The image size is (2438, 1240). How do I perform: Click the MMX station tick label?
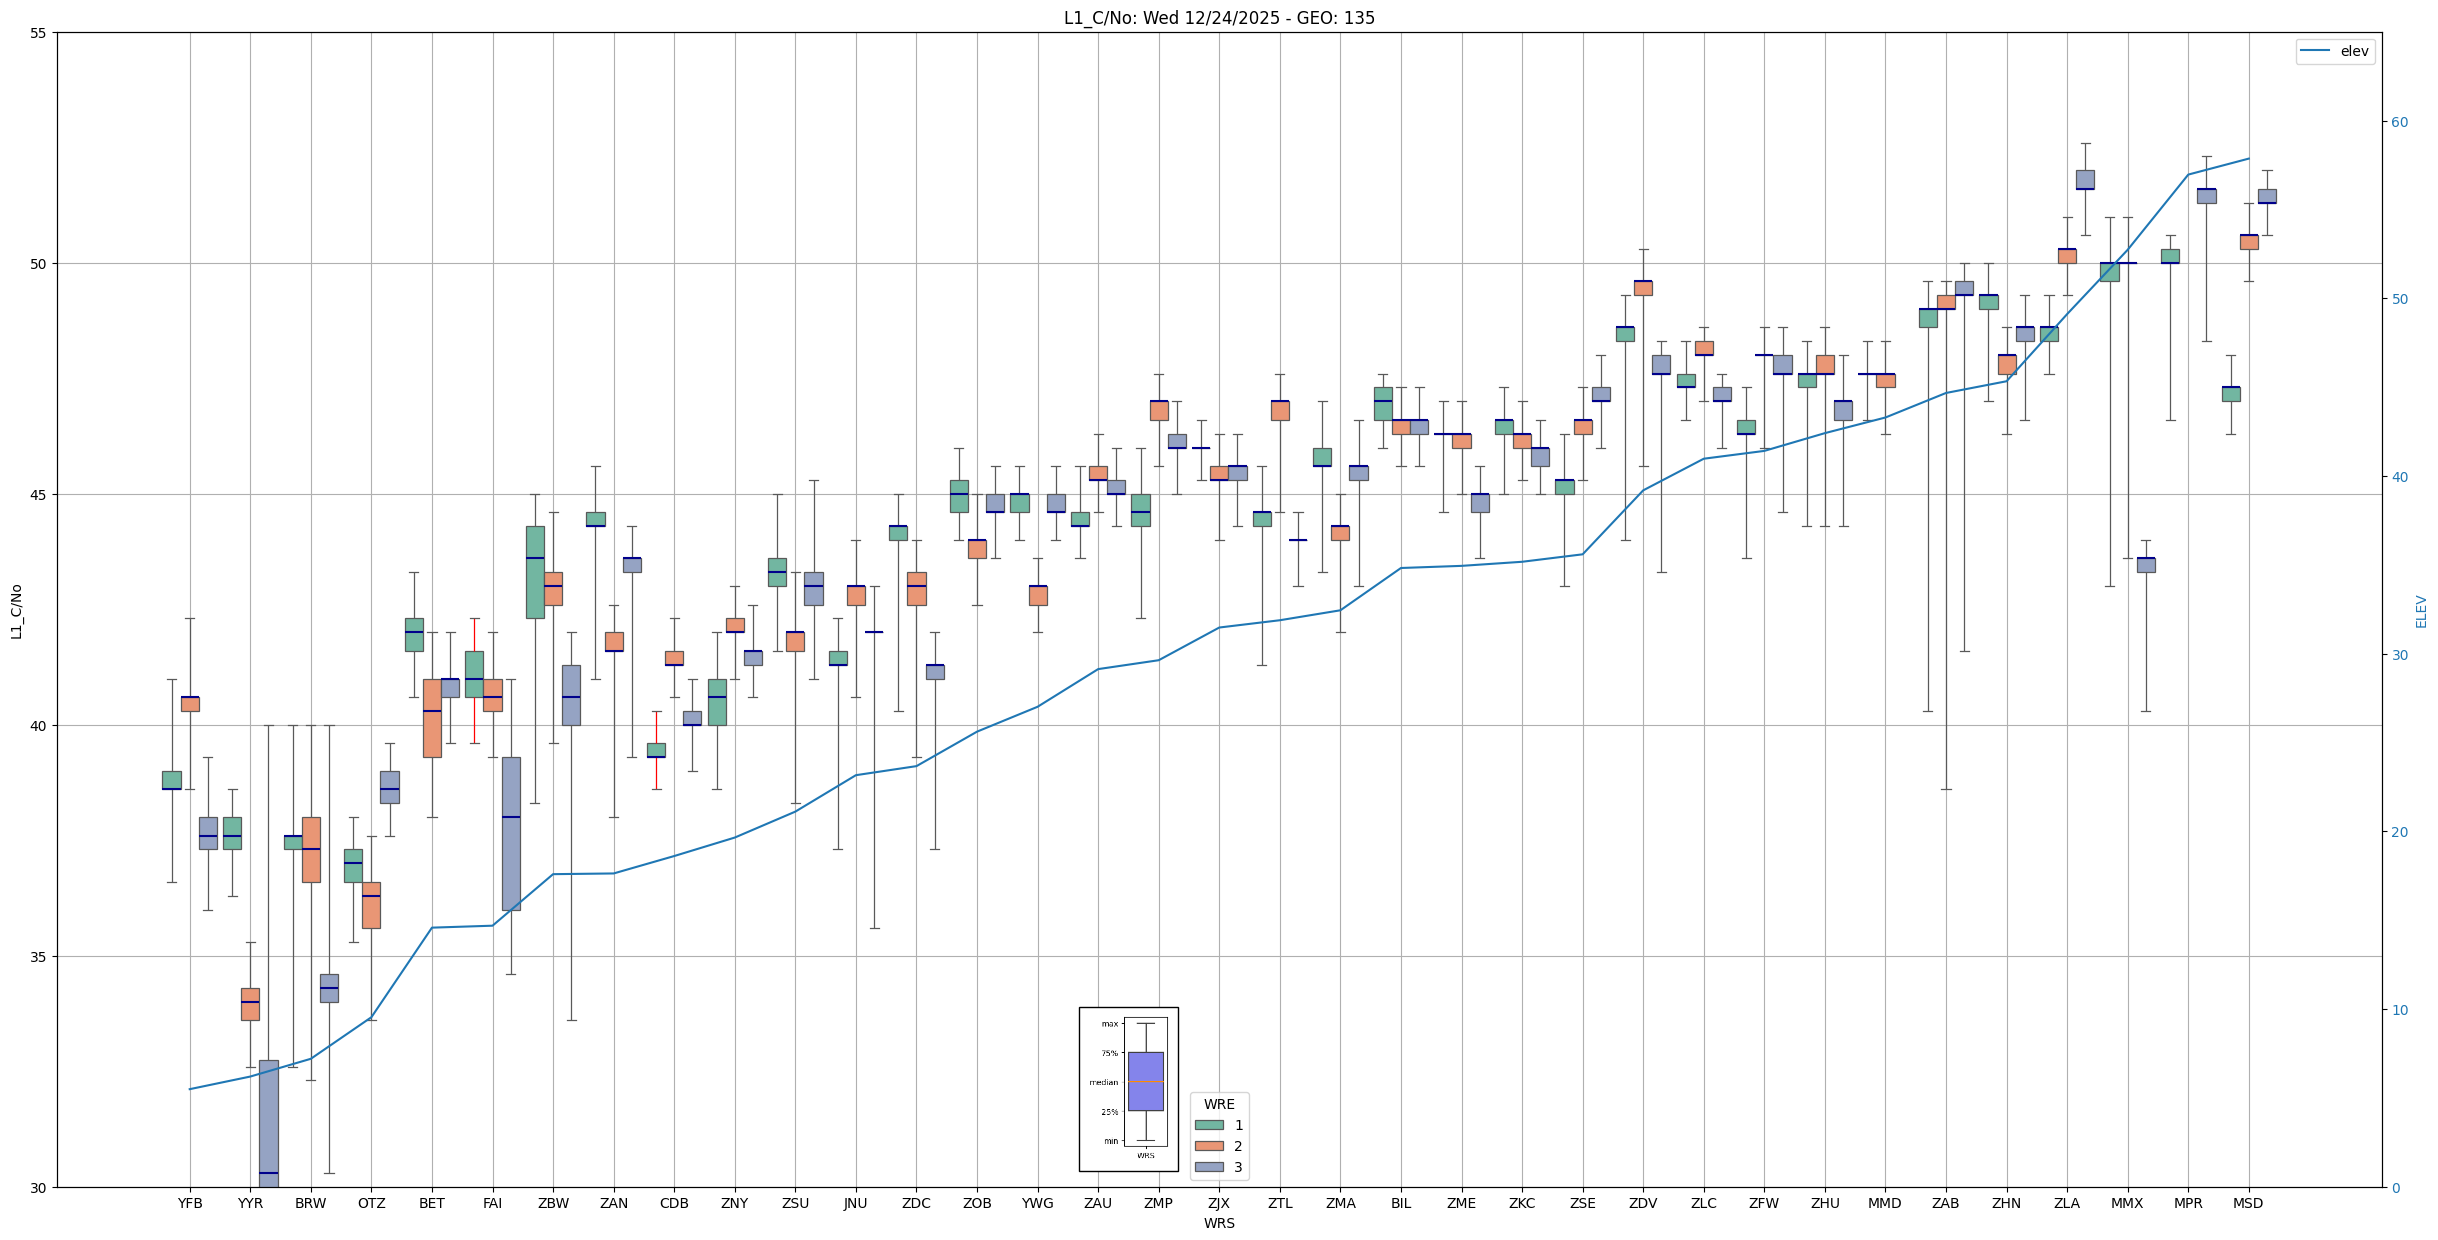pos(2127,1203)
